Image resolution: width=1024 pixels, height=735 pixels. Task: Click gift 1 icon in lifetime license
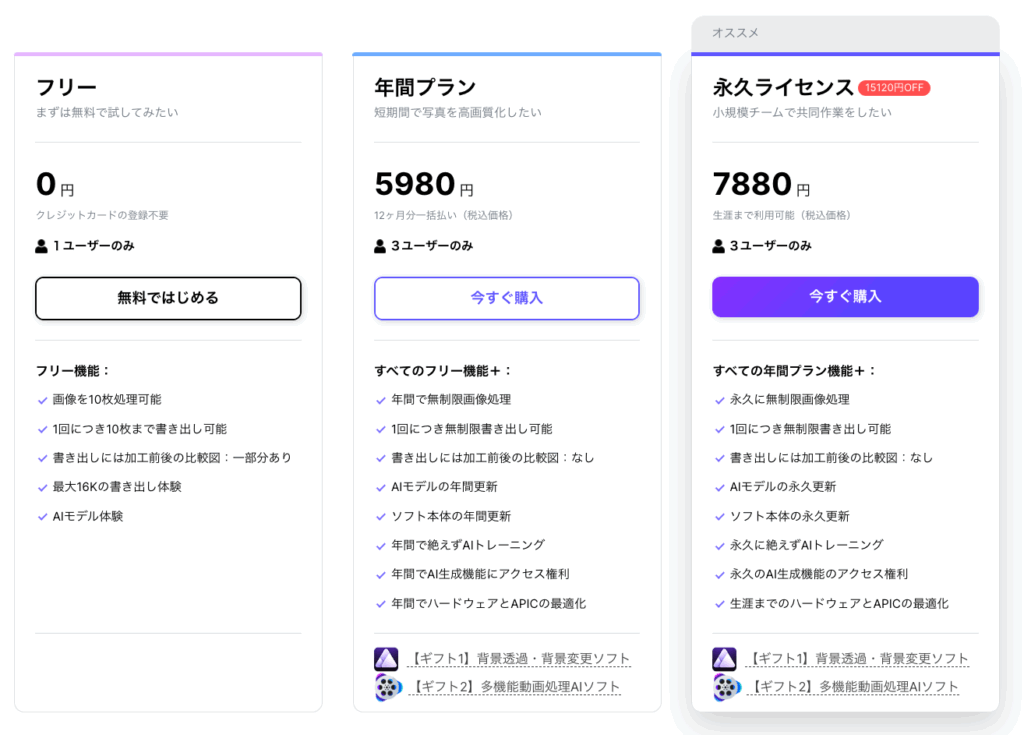[x=725, y=659]
